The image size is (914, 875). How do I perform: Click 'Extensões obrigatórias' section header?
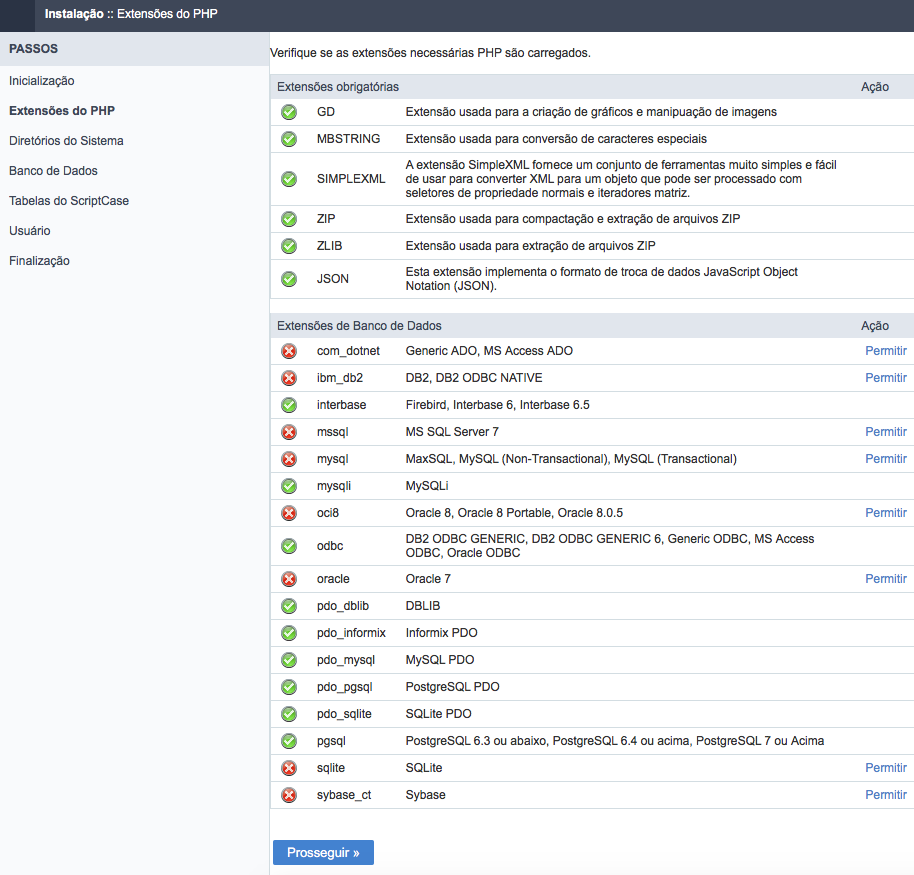pos(338,87)
